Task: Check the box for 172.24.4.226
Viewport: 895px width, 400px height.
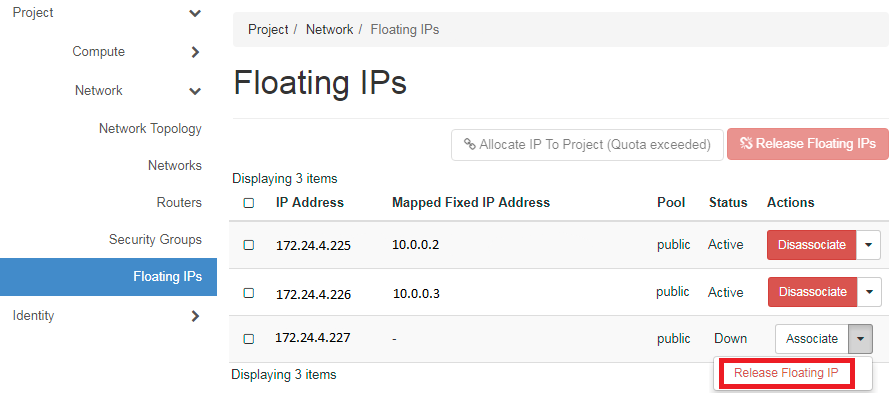Action: click(x=249, y=293)
